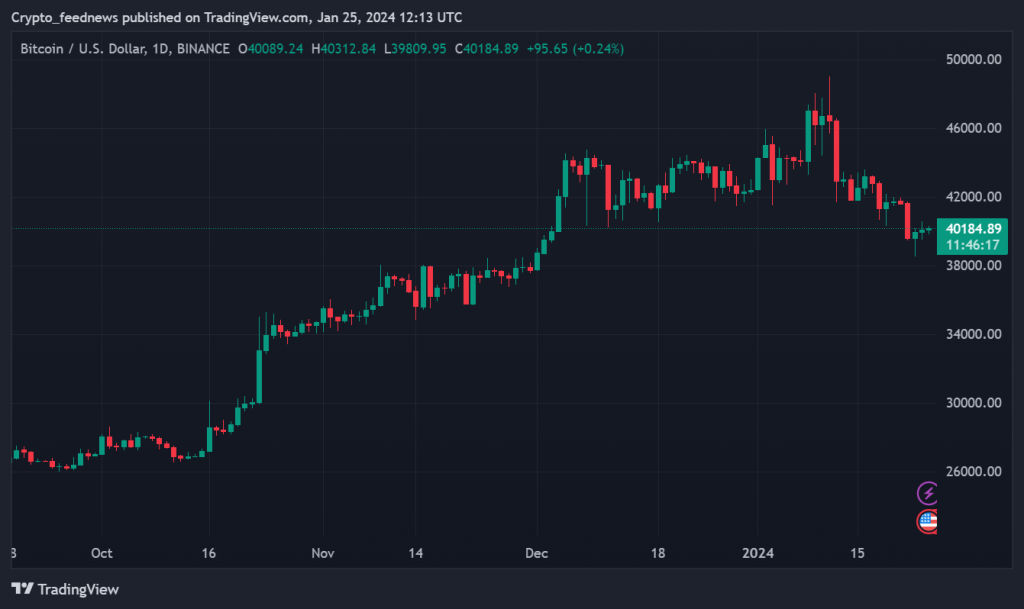Click the 50000.00 price axis label

(x=972, y=60)
